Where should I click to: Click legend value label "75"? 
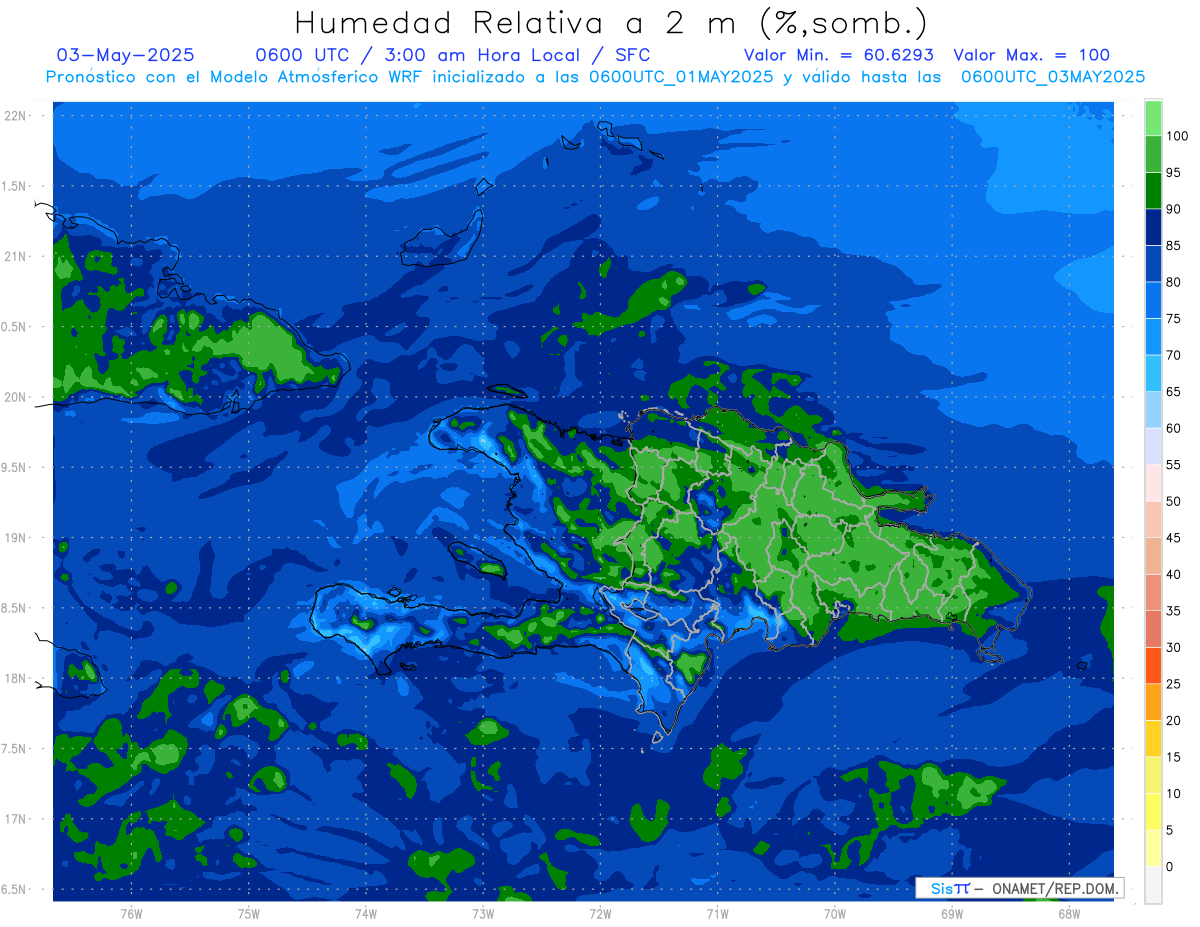pyautogui.click(x=1173, y=318)
